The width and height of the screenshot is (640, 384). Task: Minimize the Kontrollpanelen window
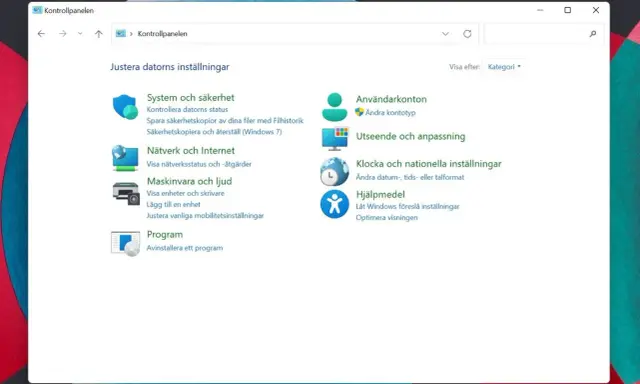click(540, 10)
